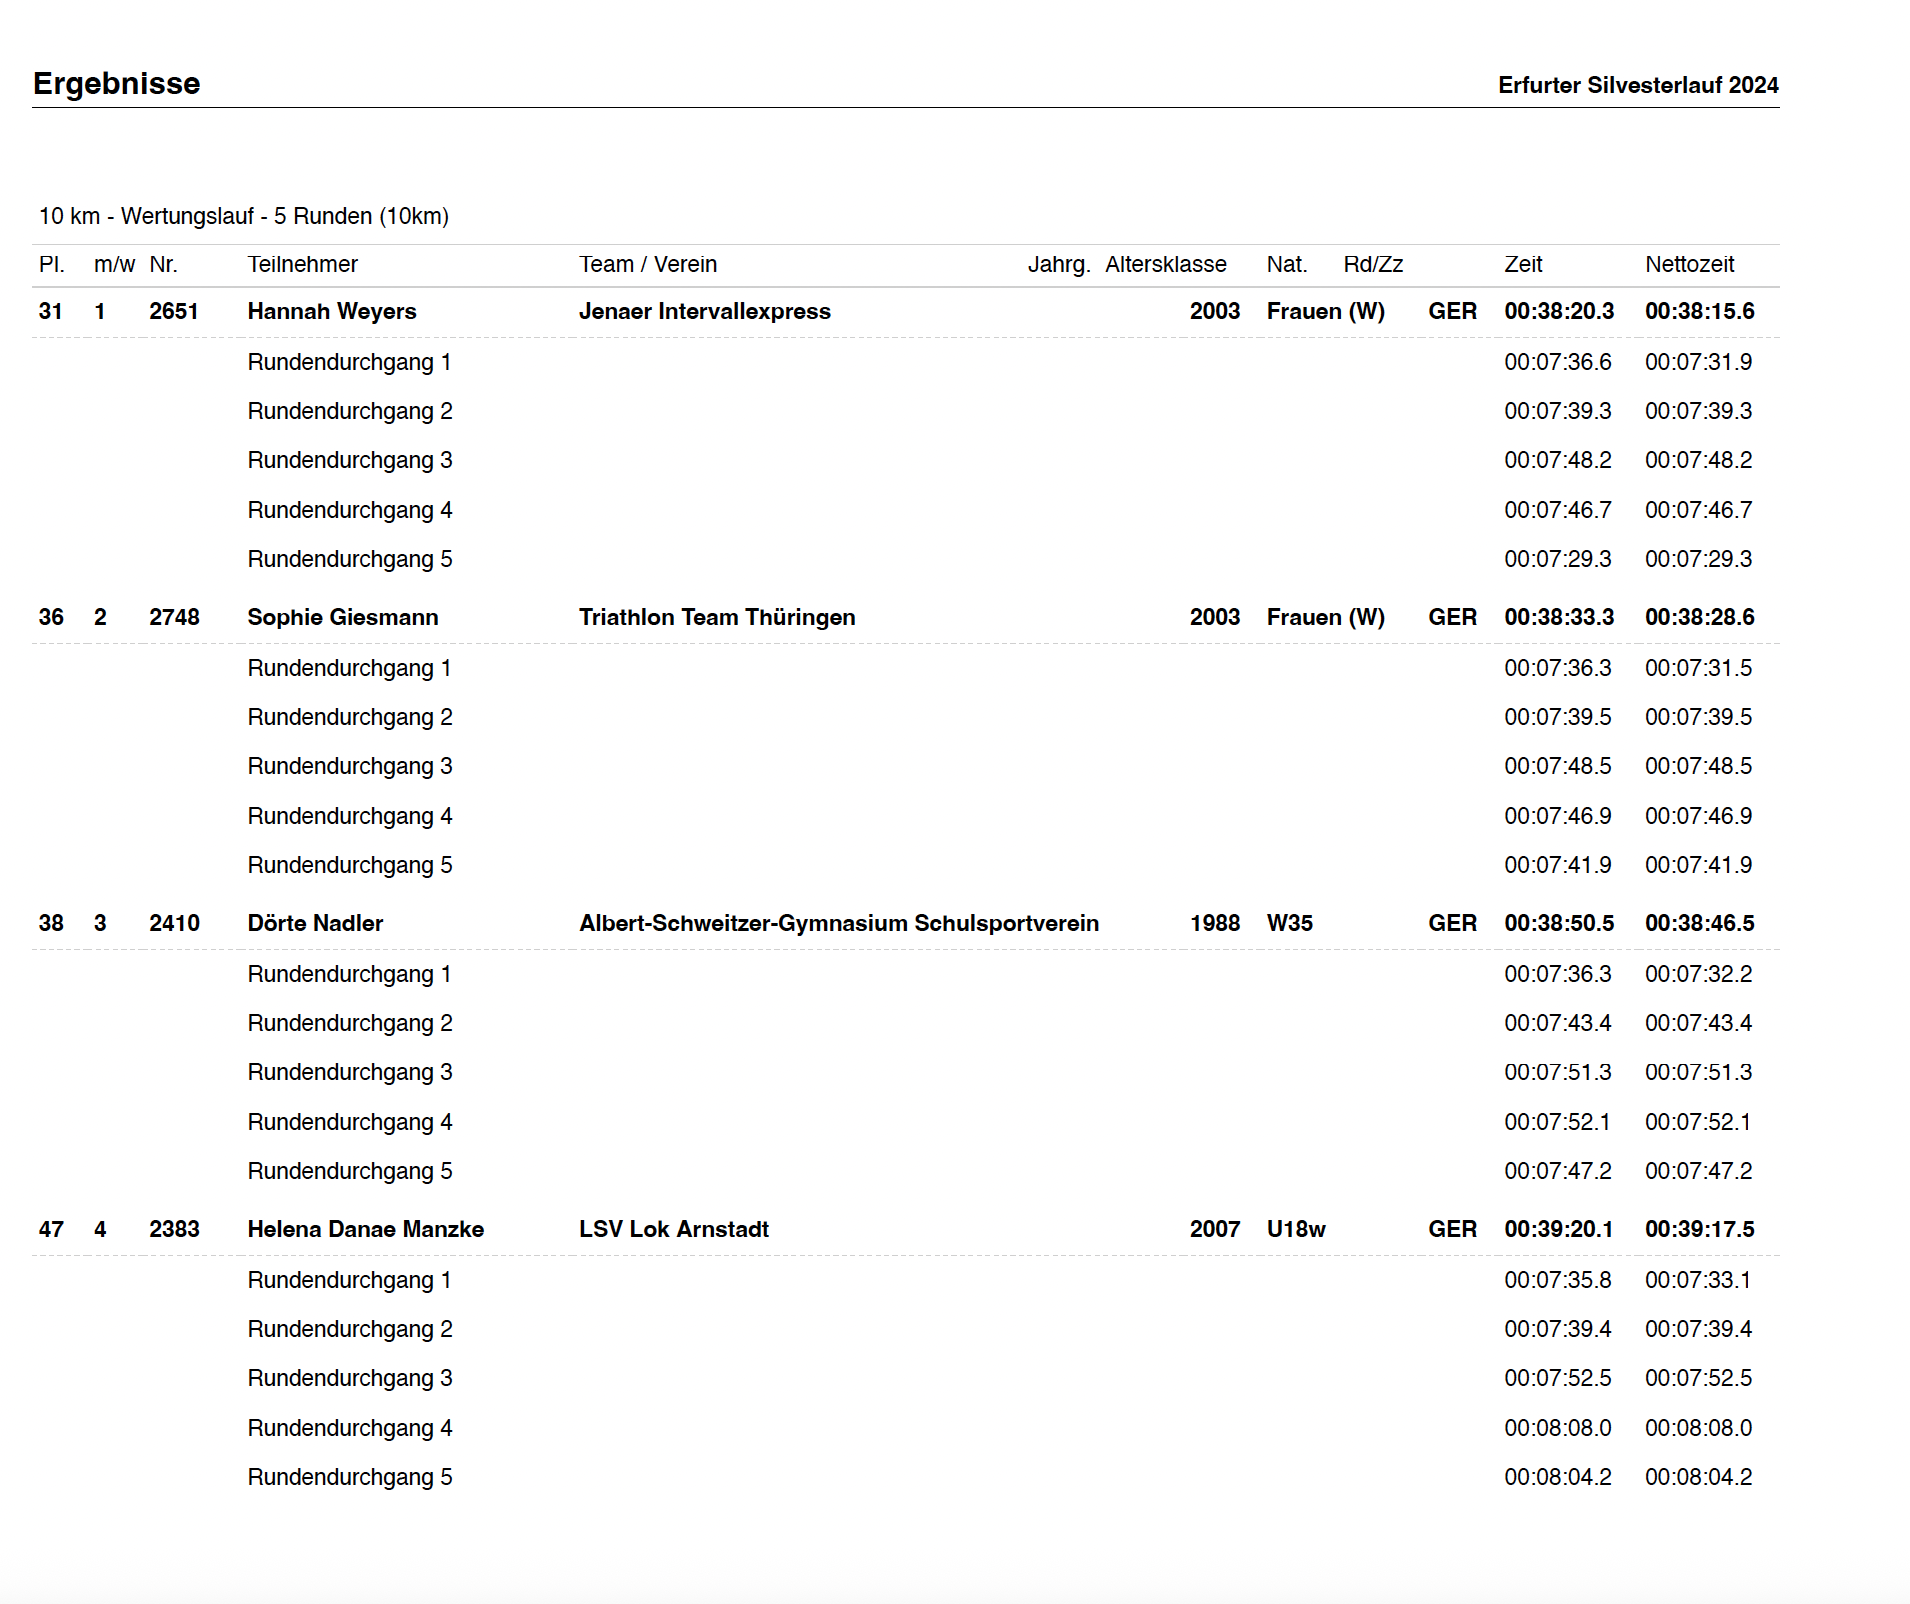Click the Erfurter Silvesterlauf 2024 title
Screen dimensions: 1910x1604
(x=1637, y=85)
